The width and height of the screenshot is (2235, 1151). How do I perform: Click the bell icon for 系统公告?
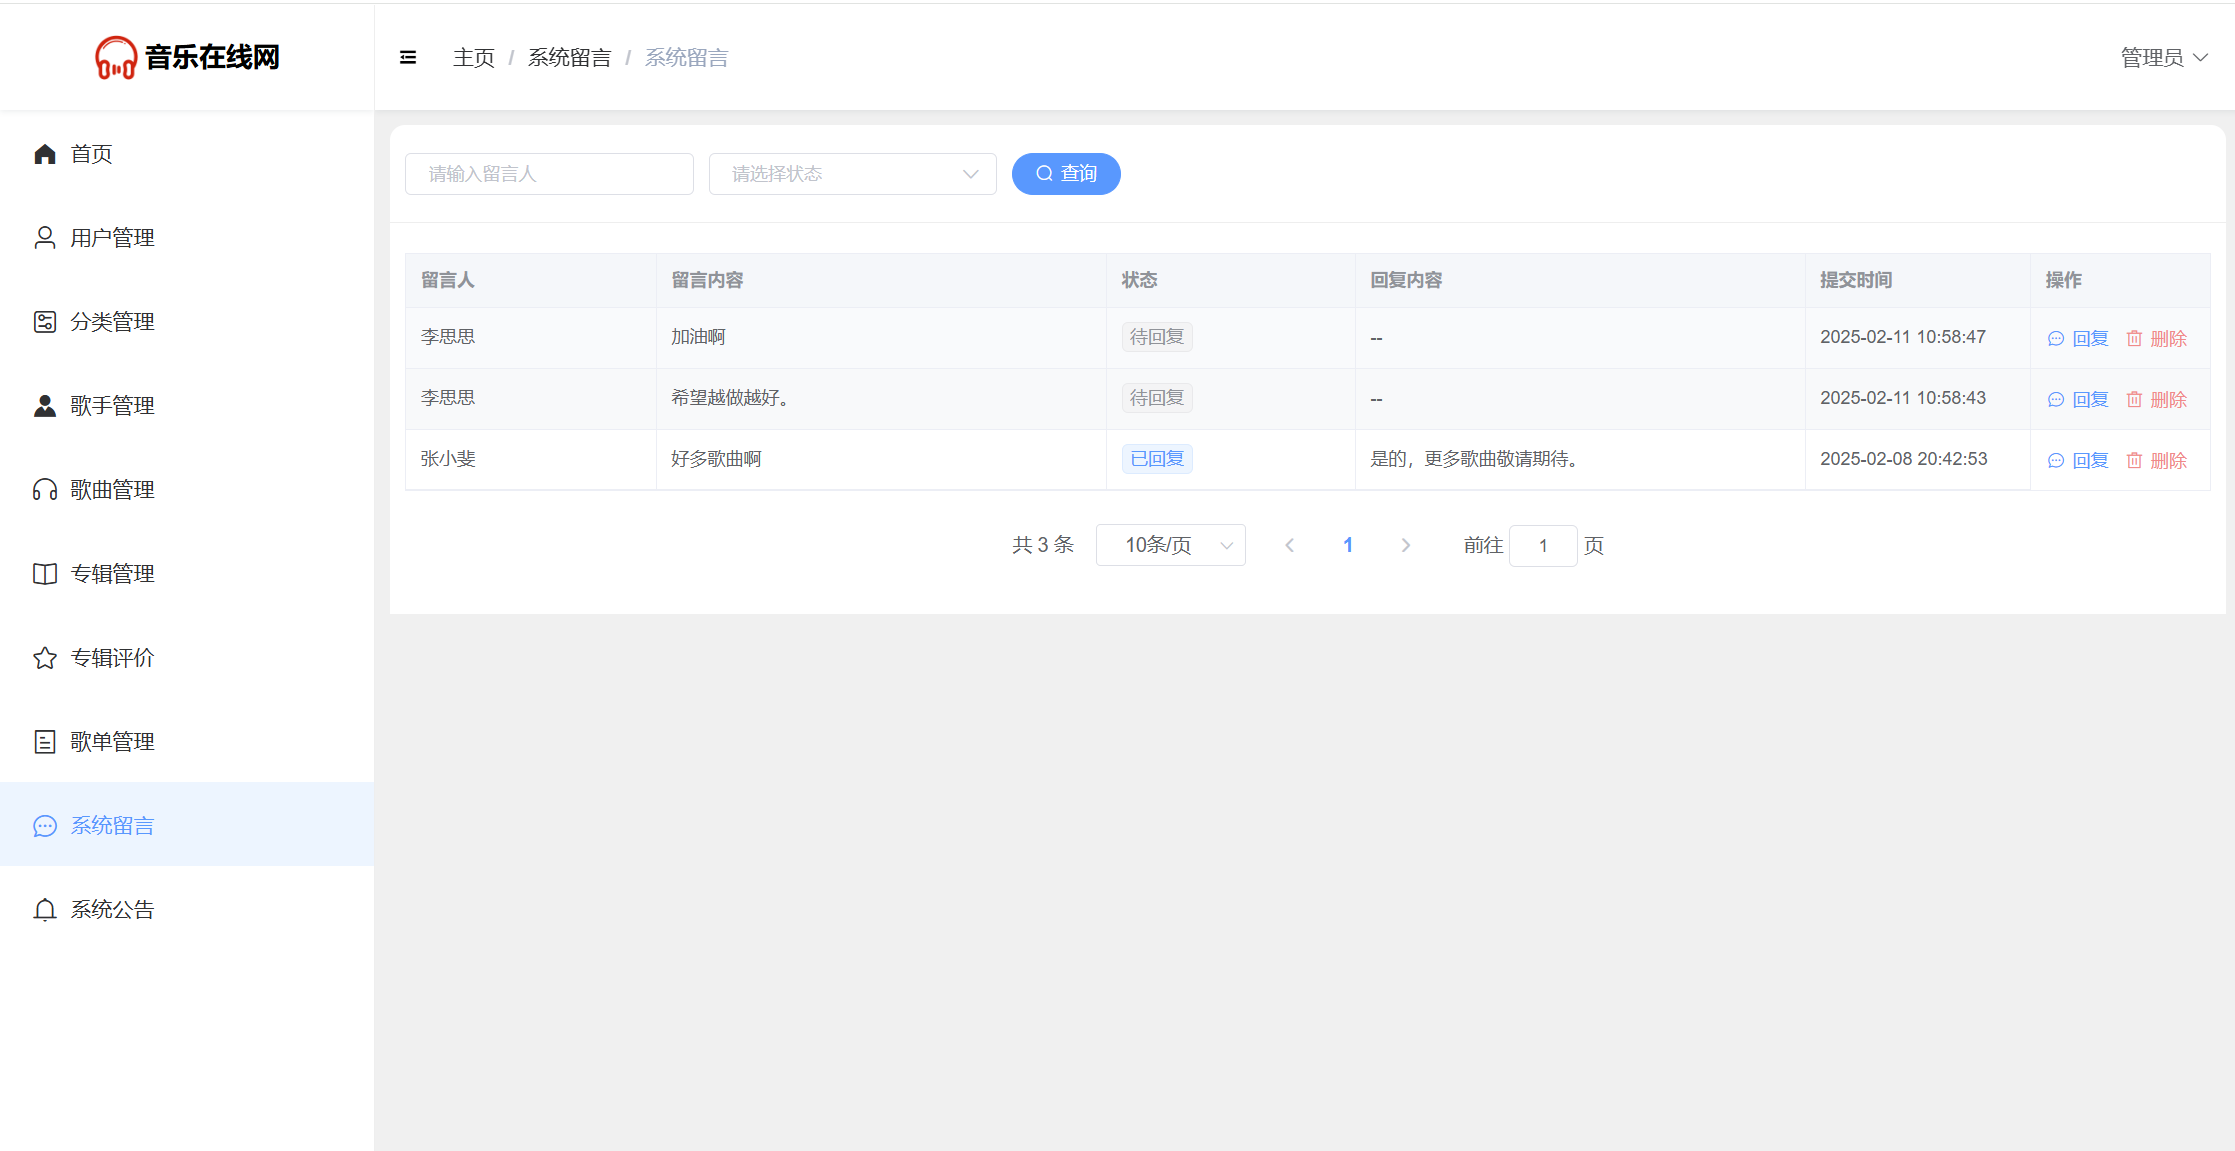click(x=45, y=910)
